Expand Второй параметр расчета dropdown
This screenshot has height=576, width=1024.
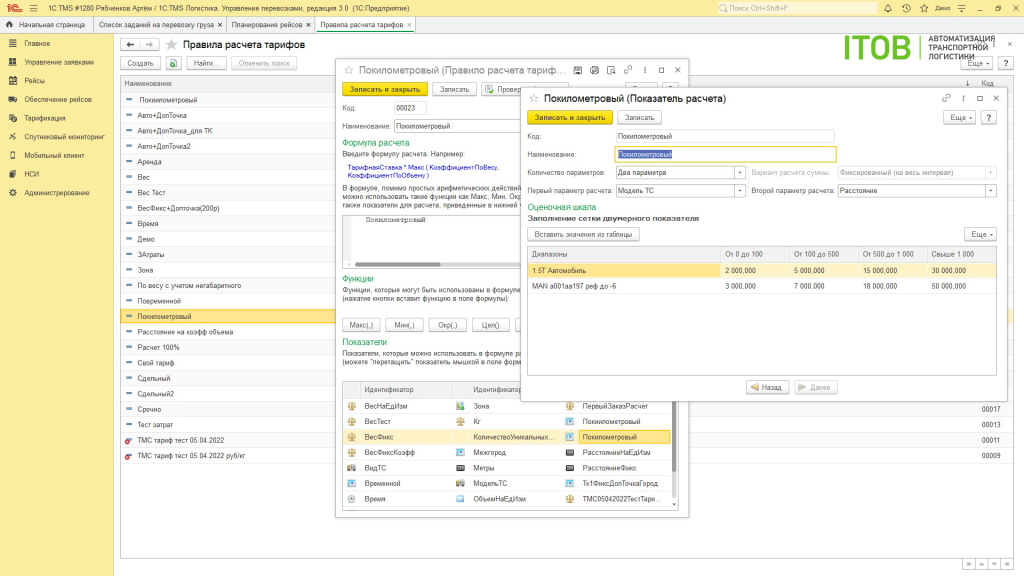991,191
